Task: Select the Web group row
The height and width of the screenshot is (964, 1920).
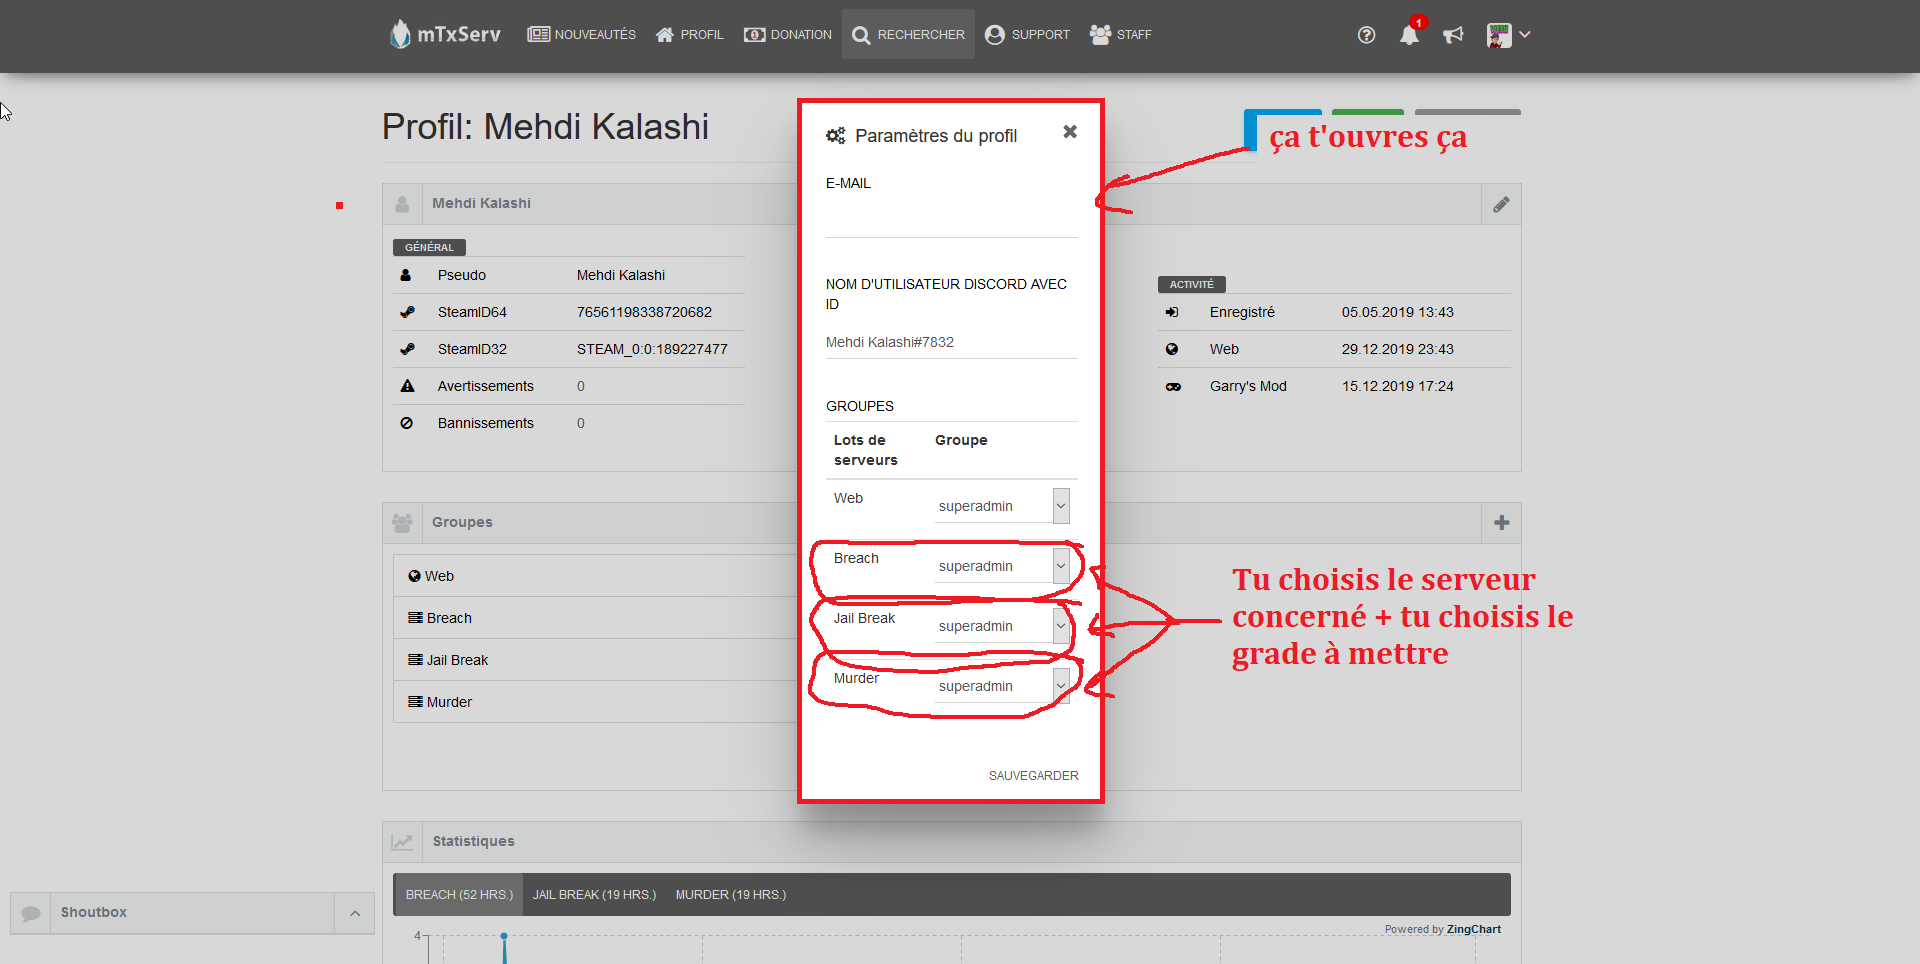Action: [596, 576]
